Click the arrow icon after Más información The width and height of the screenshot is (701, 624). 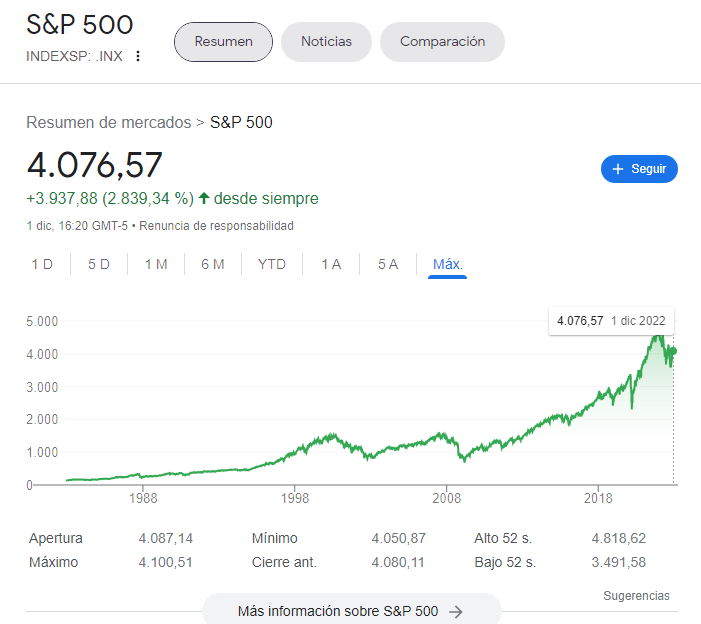[x=456, y=611]
